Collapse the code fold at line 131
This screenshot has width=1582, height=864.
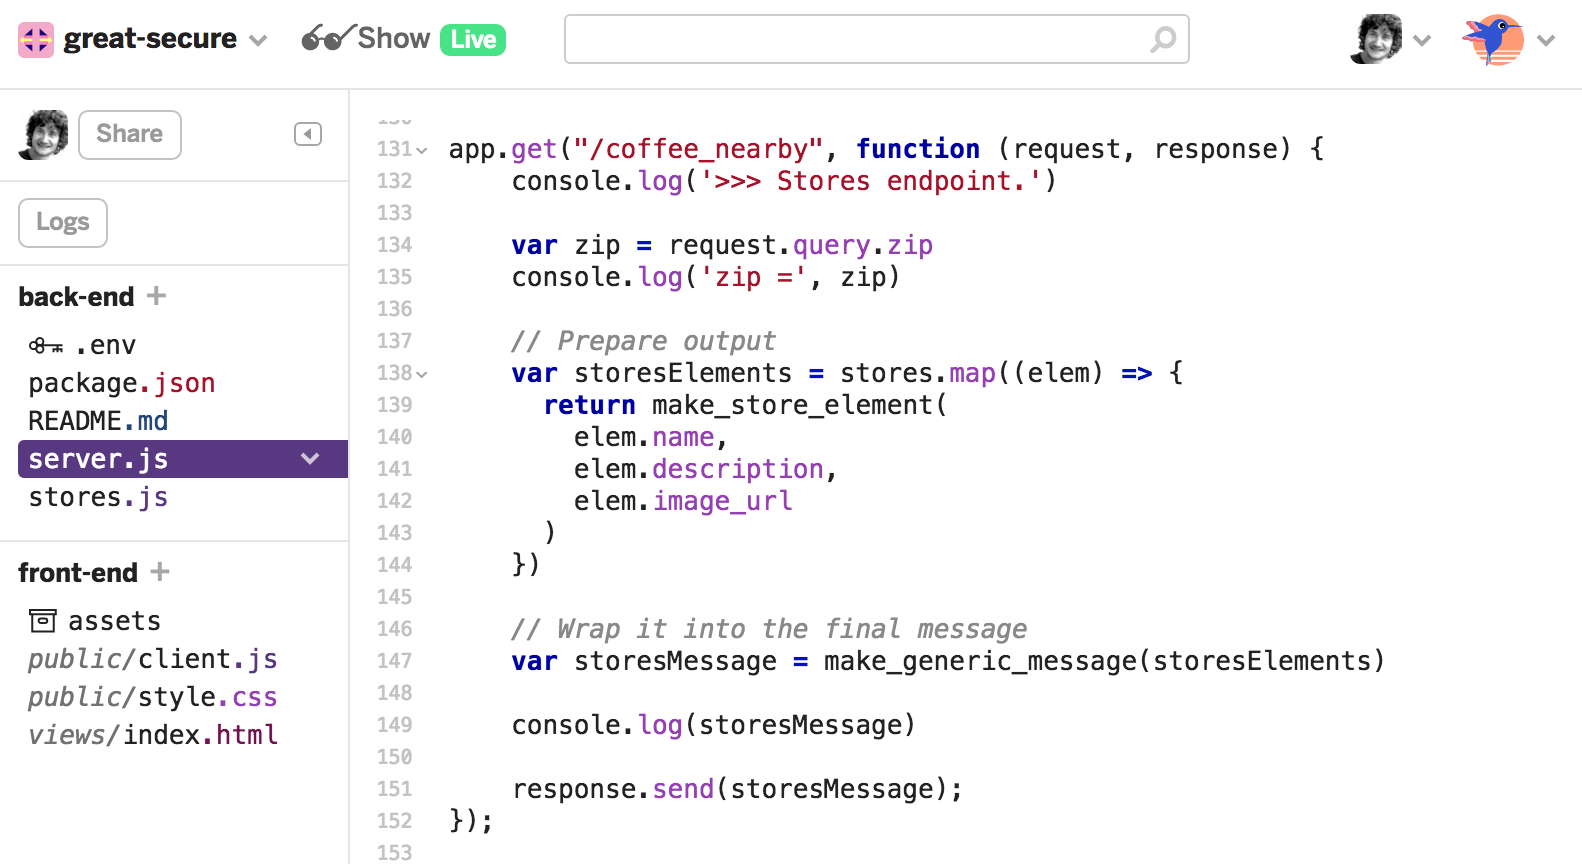coord(422,150)
